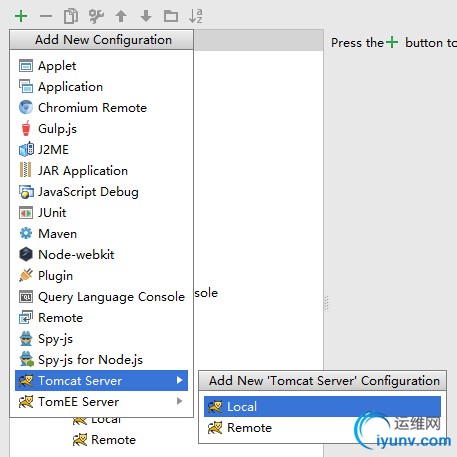The image size is (457, 457).
Task: Select Local in Tomcat Server submenu
Action: point(322,406)
